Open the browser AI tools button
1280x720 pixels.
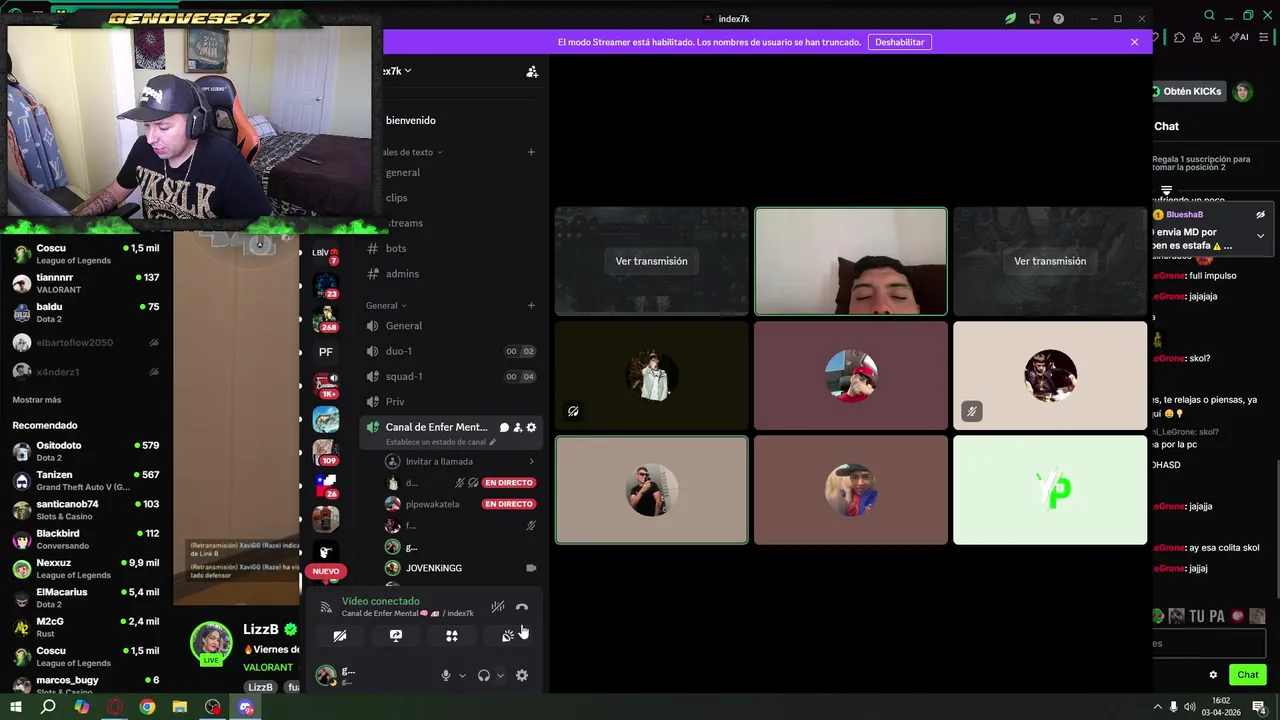click(x=1239, y=37)
